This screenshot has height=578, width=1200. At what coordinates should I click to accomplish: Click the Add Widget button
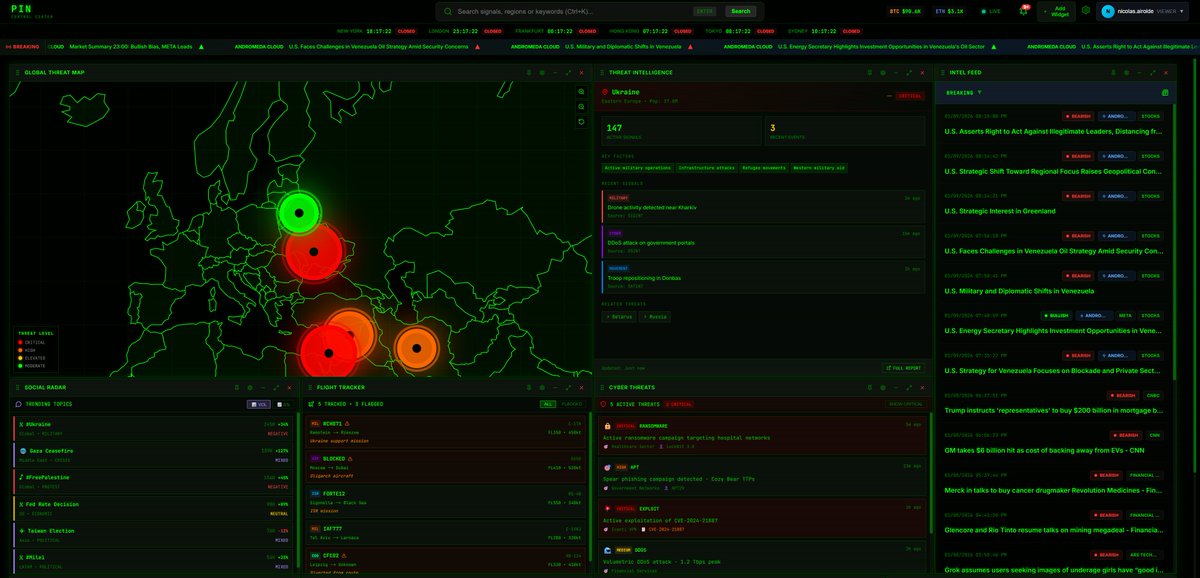[x=1055, y=11]
